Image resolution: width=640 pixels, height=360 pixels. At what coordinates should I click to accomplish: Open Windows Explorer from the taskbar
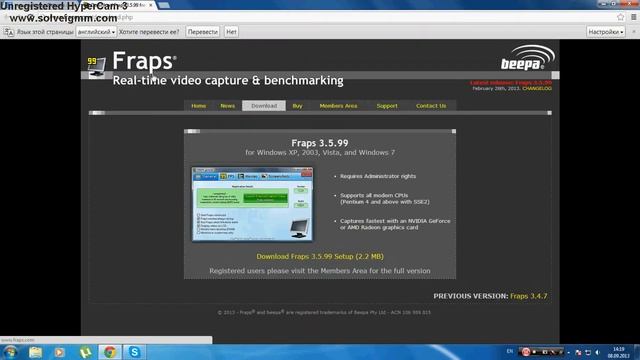click(36, 352)
